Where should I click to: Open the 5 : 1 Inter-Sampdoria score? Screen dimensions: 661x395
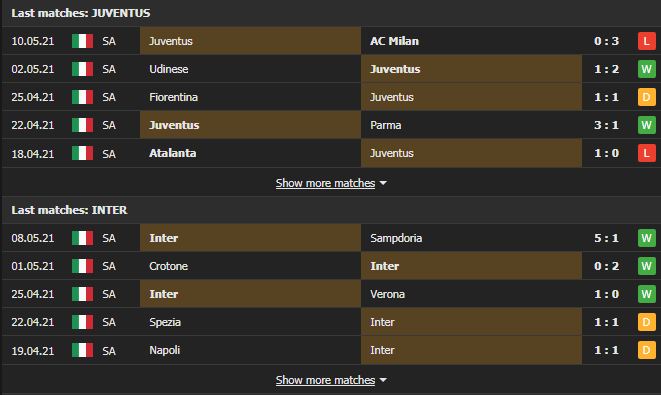tap(606, 238)
